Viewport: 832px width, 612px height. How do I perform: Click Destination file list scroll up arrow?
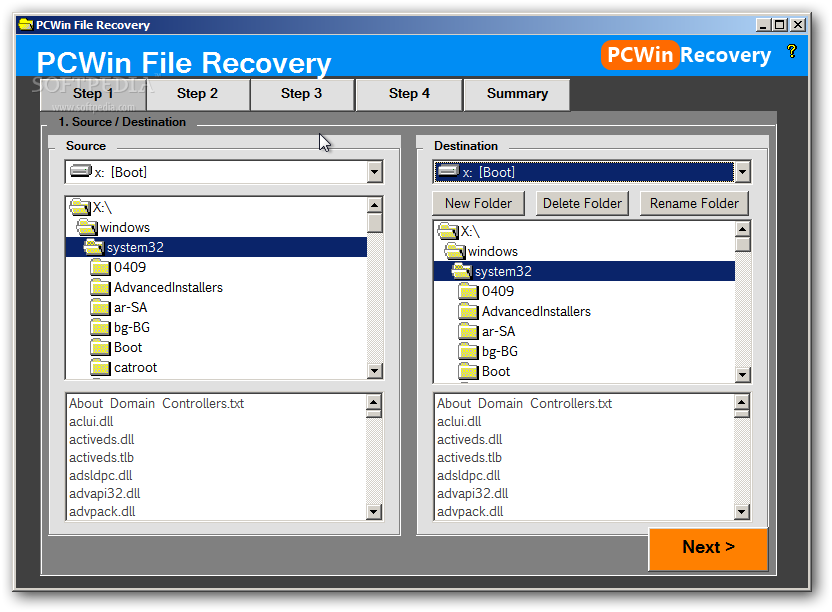click(741, 402)
